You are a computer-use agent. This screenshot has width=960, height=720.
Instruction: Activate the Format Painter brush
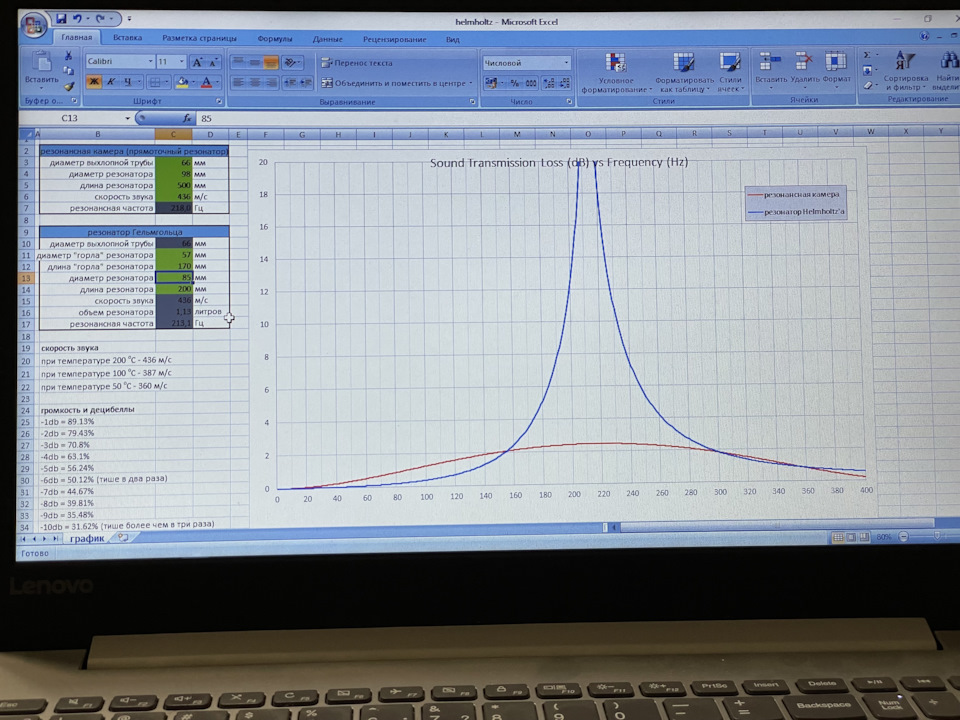click(x=69, y=86)
